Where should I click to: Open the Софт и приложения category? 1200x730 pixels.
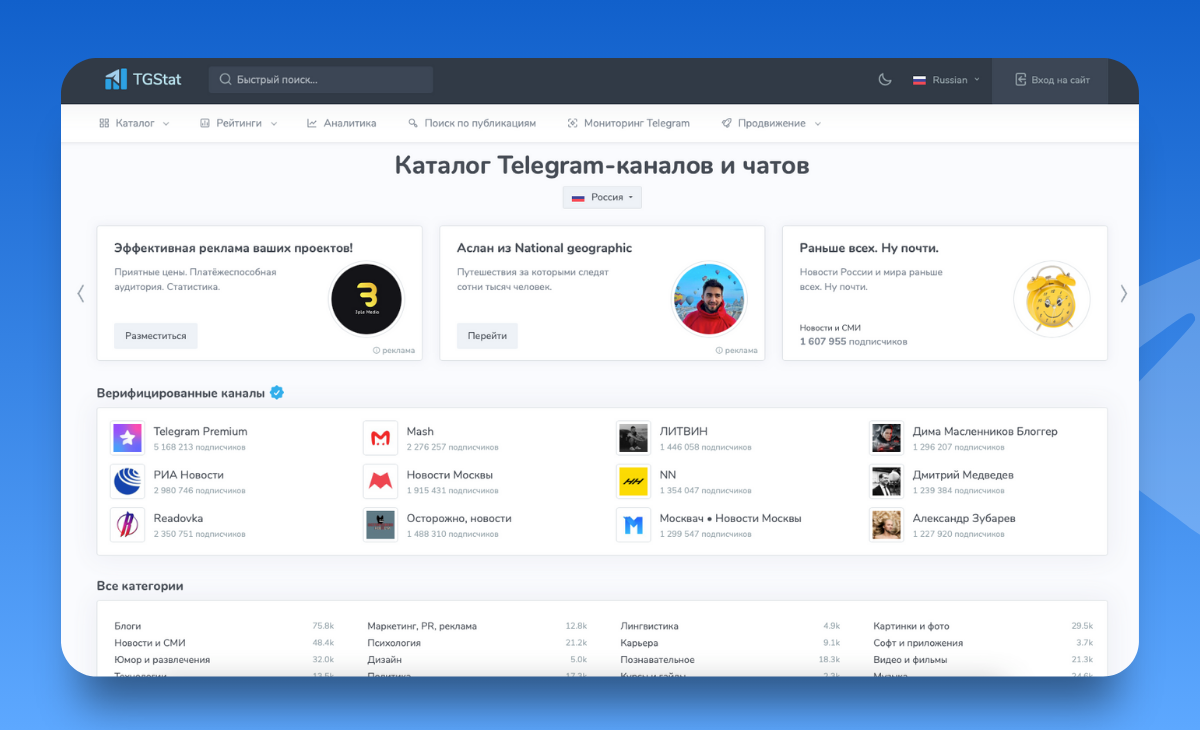coord(918,643)
